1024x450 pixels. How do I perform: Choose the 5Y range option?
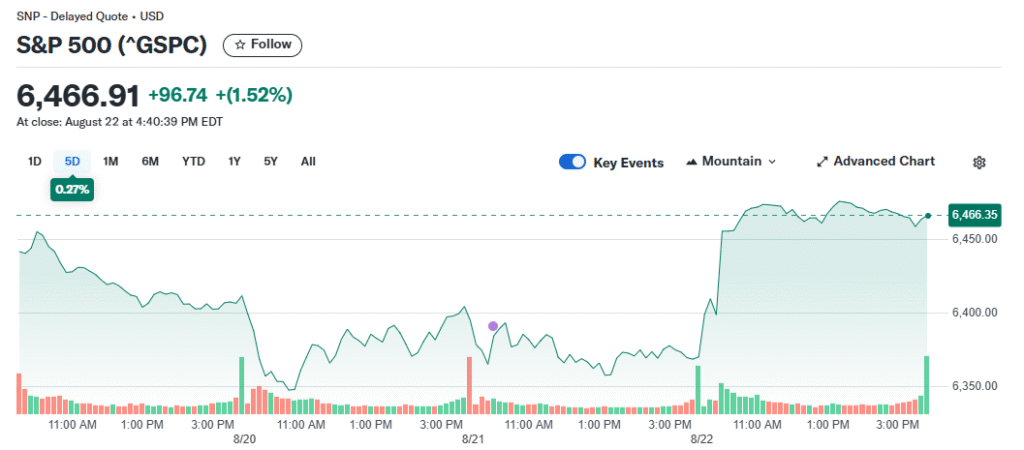click(271, 161)
